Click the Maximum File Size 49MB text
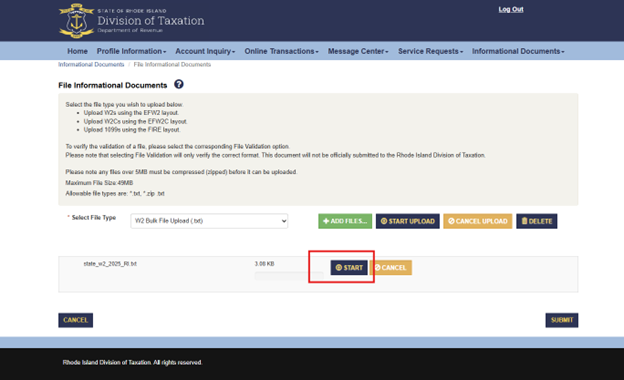Screen dimensions: 624x380 99,183
